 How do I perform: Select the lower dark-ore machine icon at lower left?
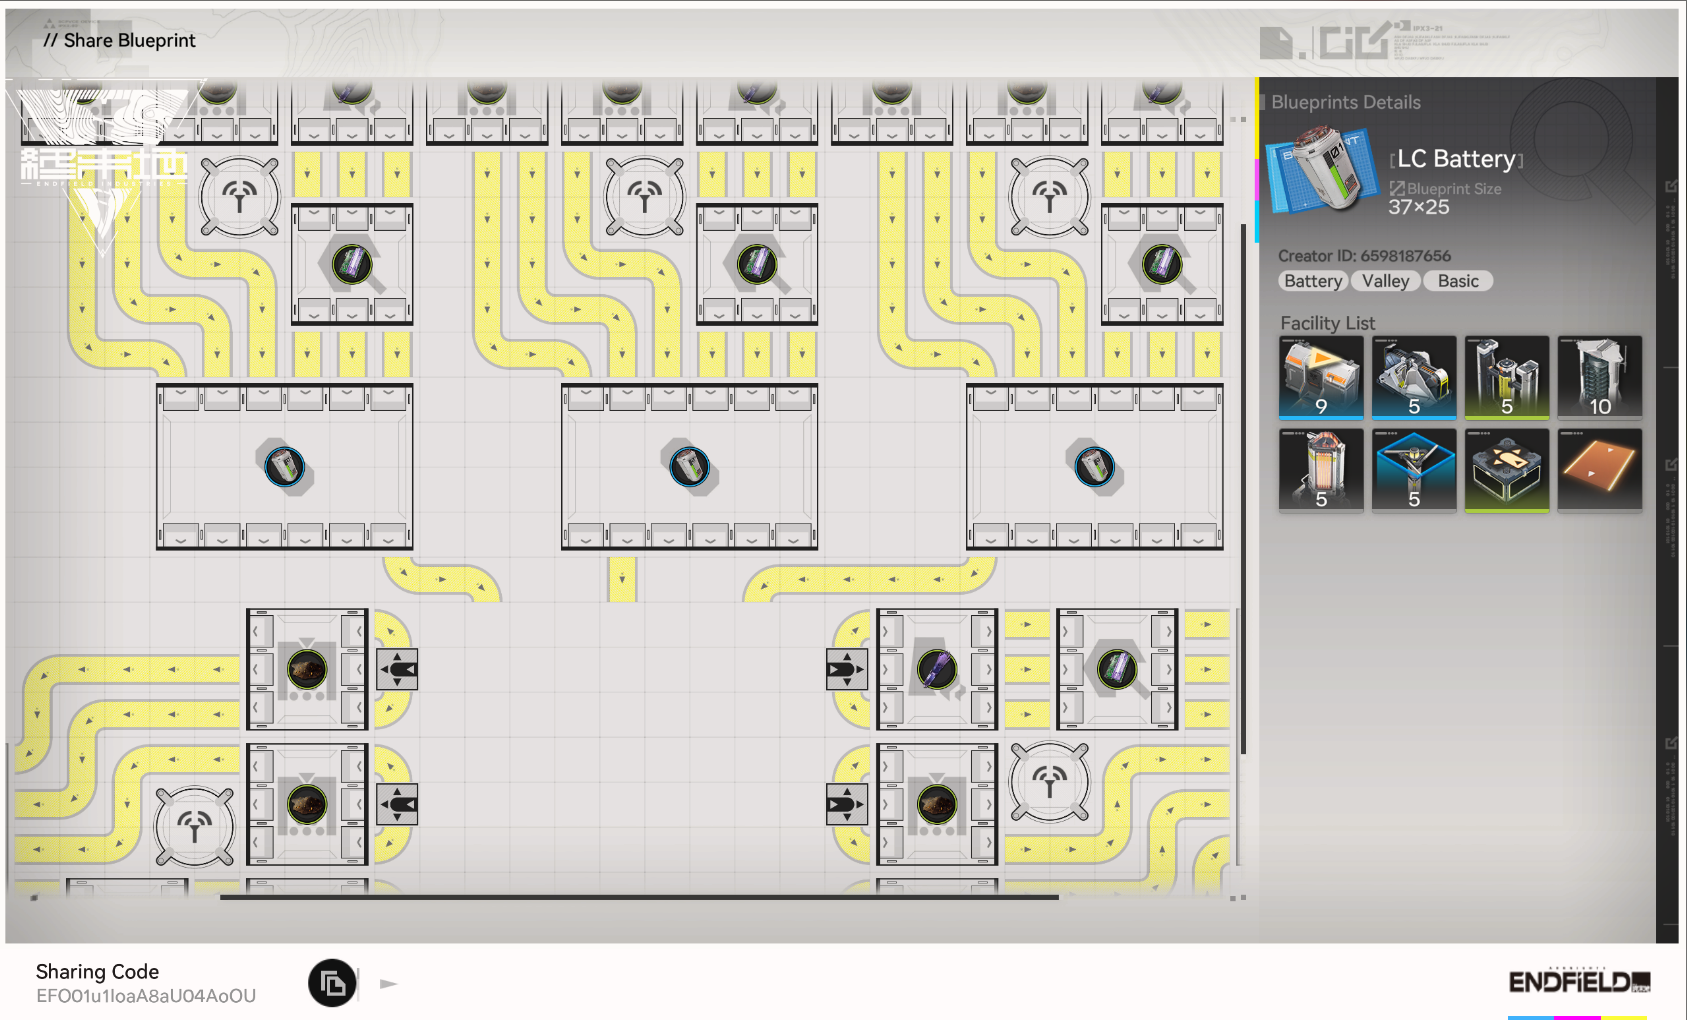[x=307, y=804]
